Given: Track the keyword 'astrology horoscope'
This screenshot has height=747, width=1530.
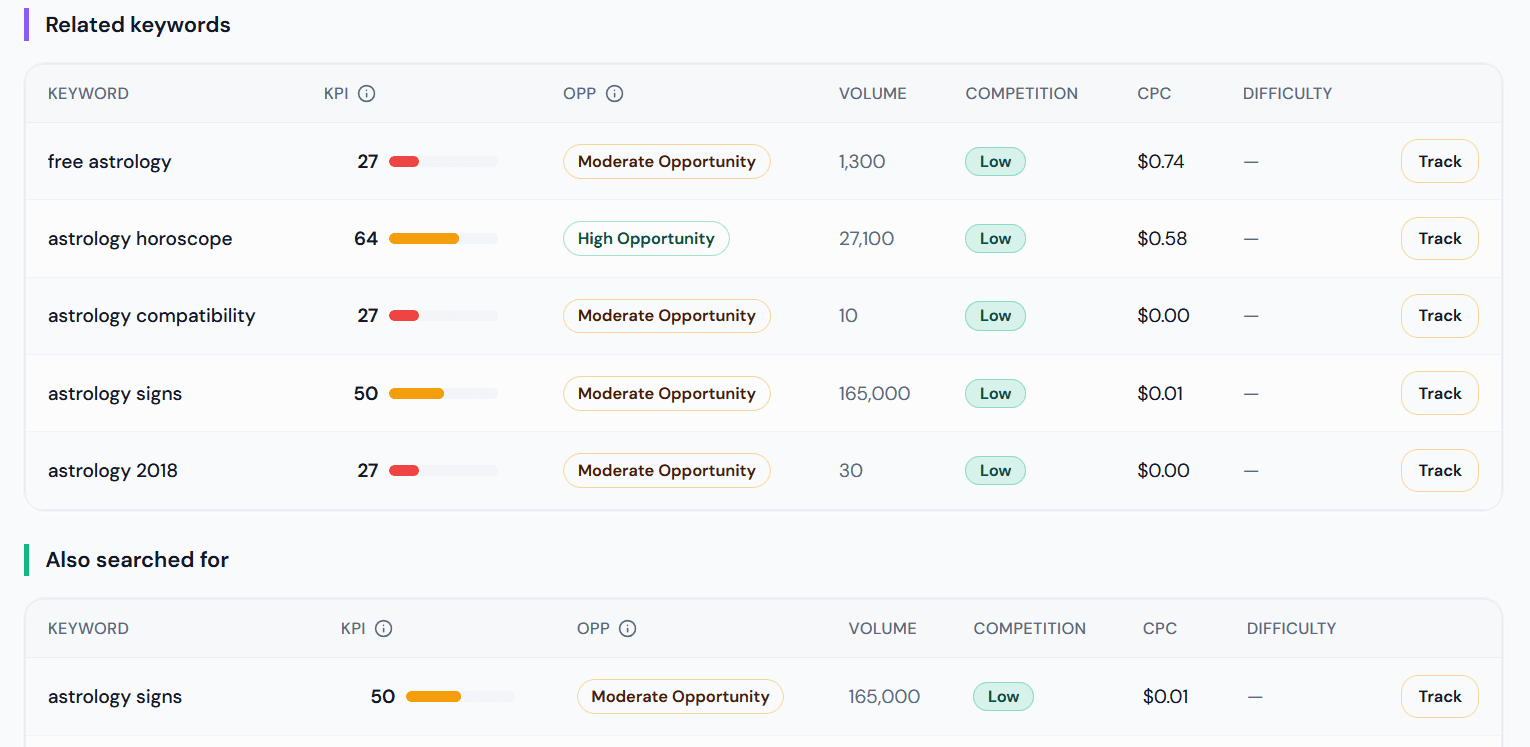Looking at the screenshot, I should pyautogui.click(x=1439, y=238).
